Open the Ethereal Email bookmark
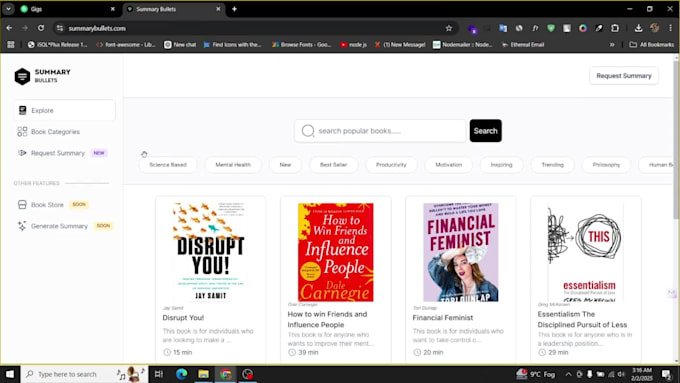The width and height of the screenshot is (680, 383). tap(523, 44)
